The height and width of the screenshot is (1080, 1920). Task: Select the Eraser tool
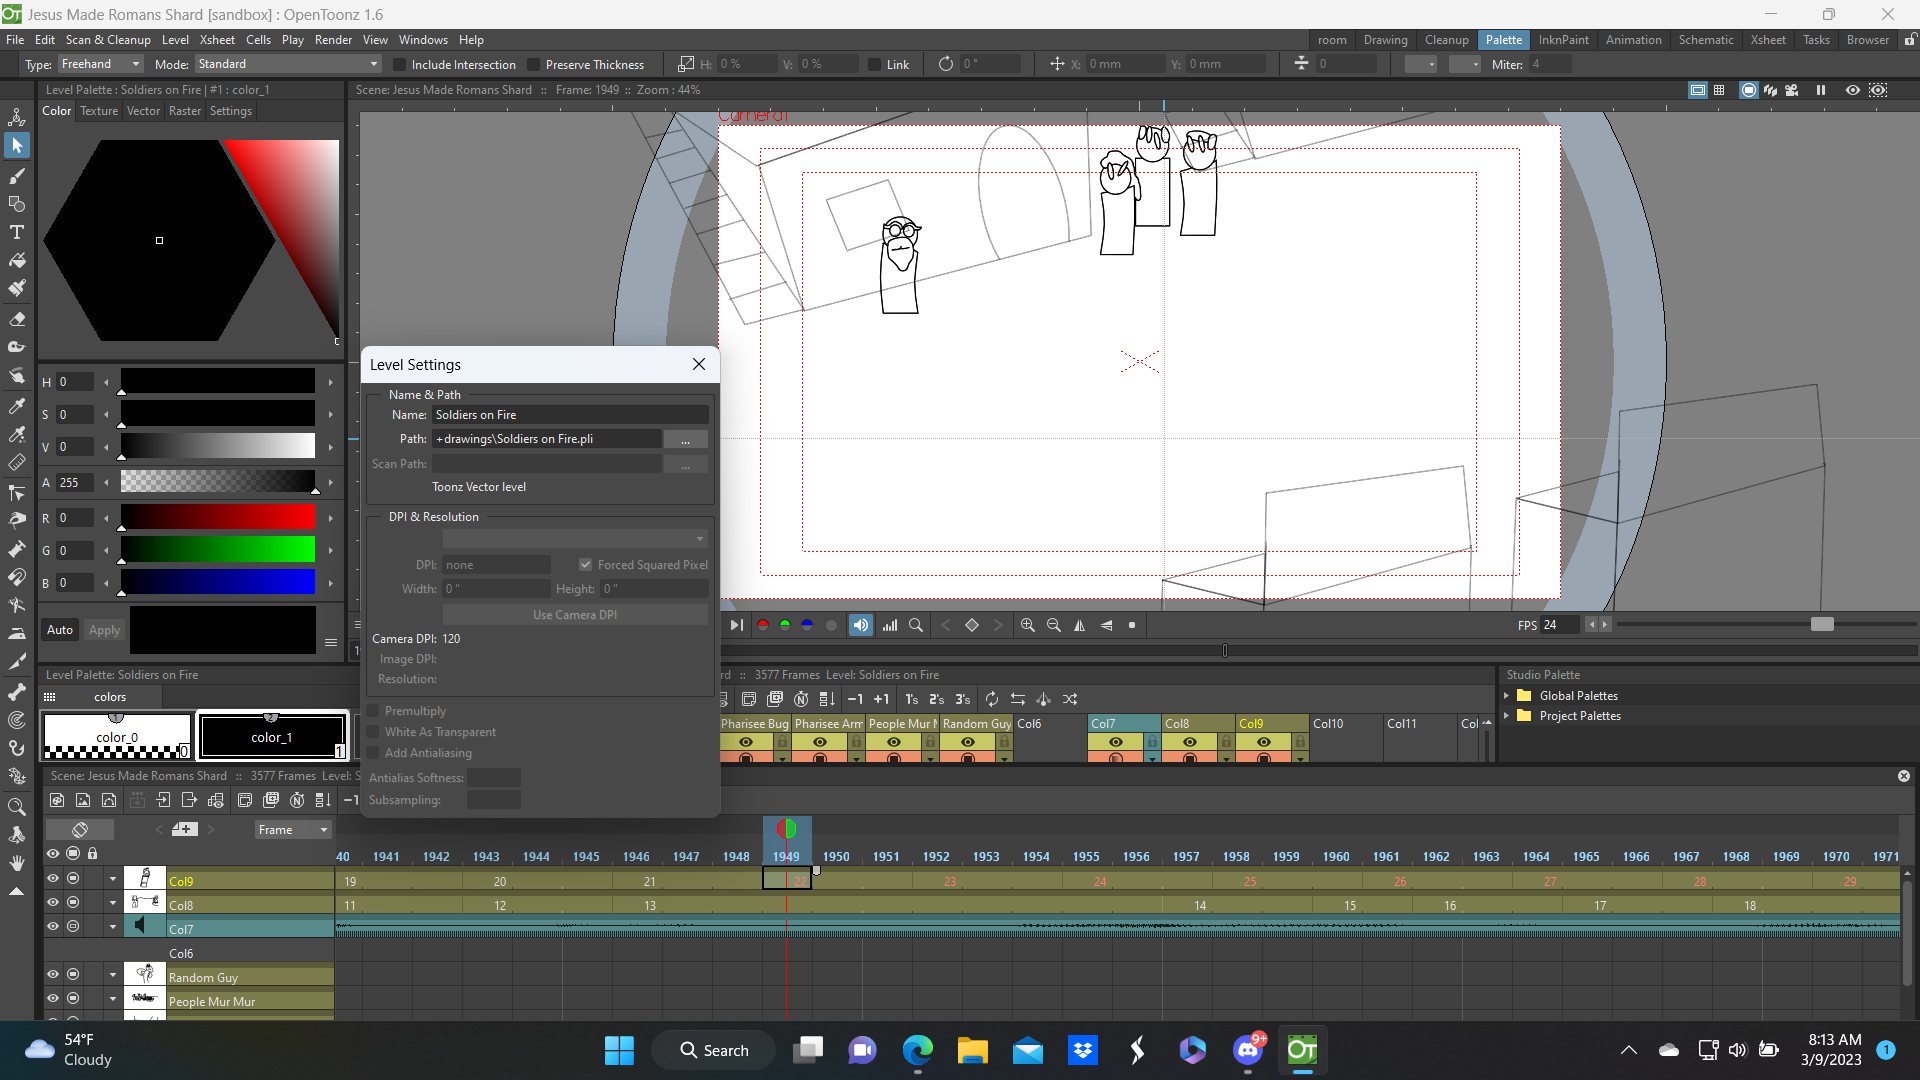(x=17, y=319)
